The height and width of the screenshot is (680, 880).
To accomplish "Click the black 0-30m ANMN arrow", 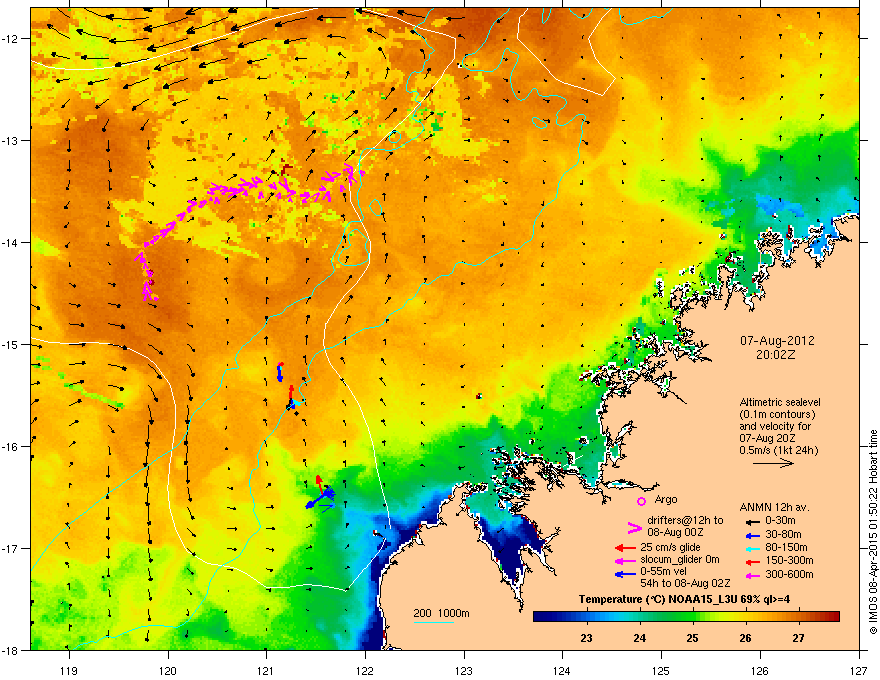I will click(751, 521).
